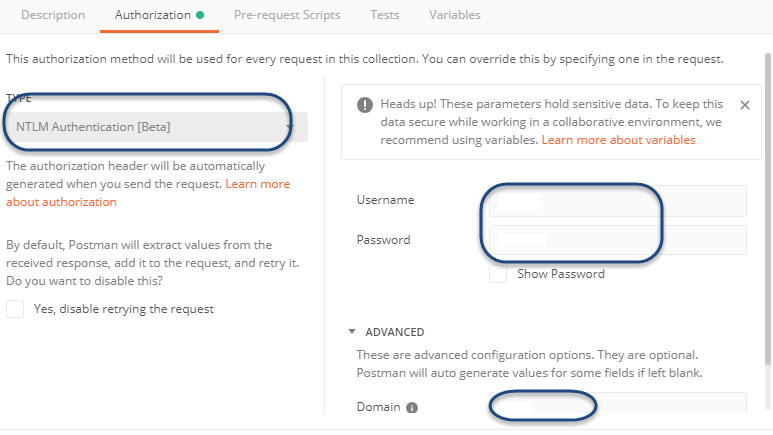Viewport: 773px width, 435px height.
Task: Follow 'Learn more about variables' link
Action: (618, 140)
